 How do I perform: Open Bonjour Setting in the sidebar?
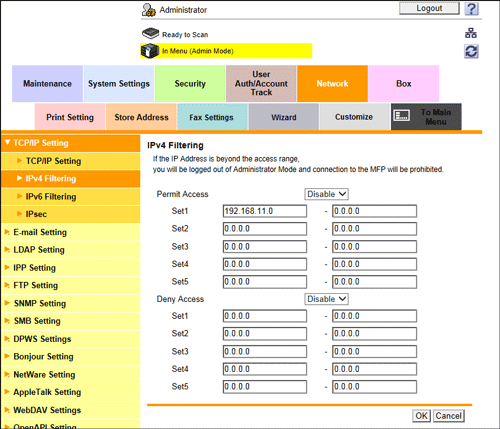coord(70,357)
